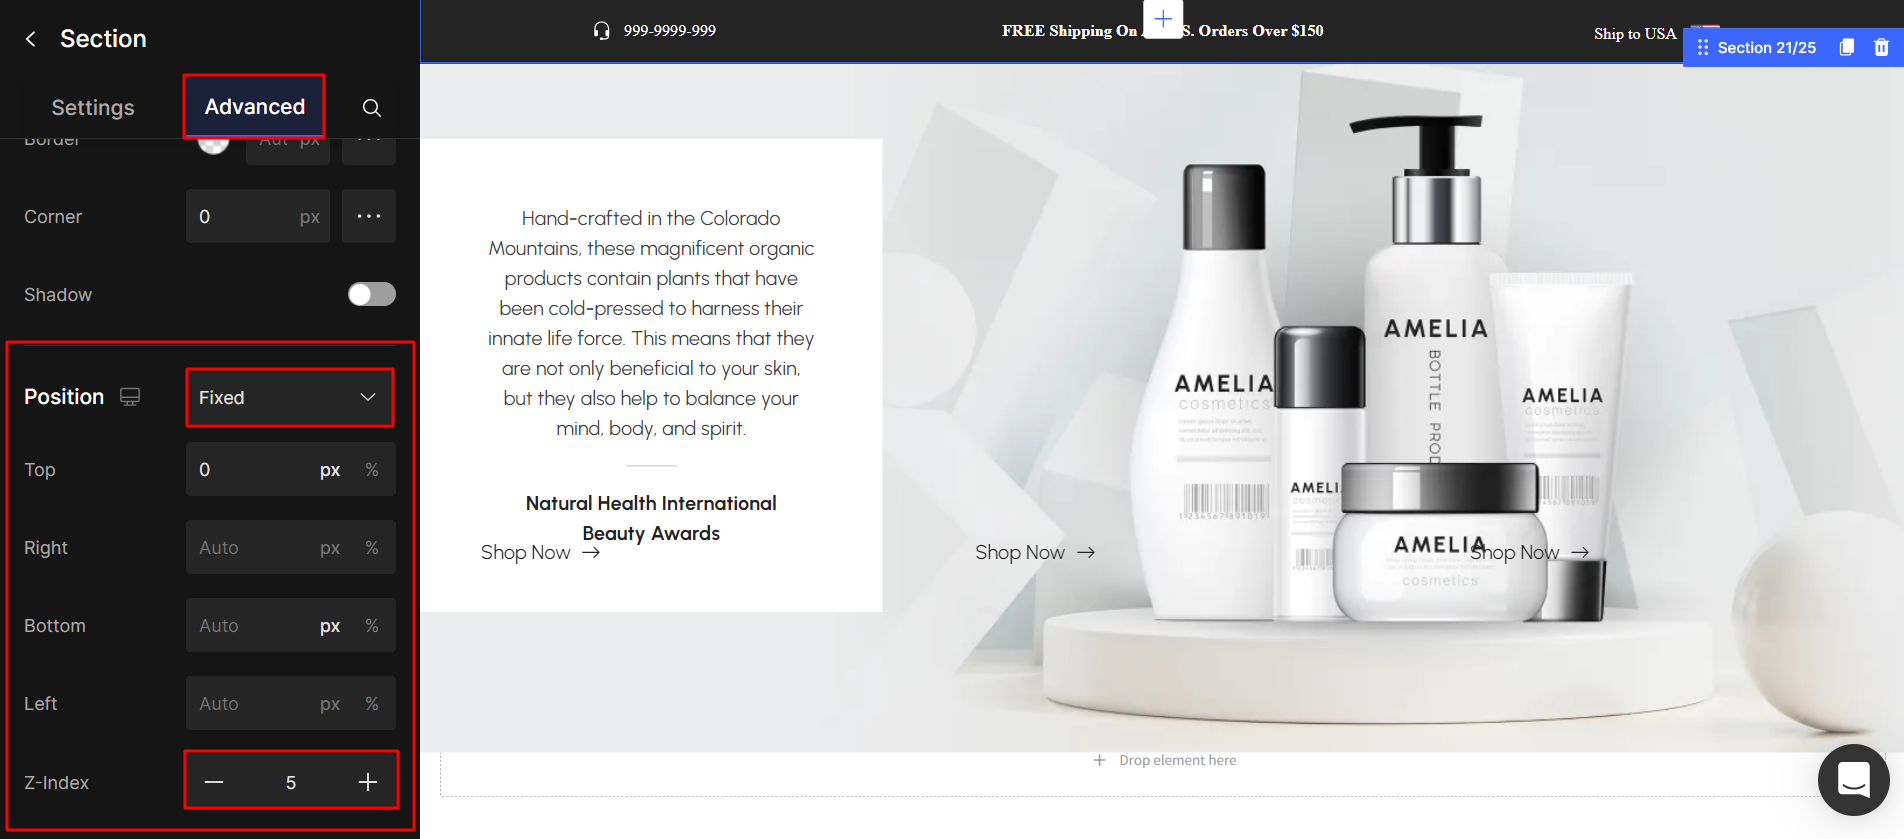This screenshot has height=839, width=1904.
Task: Increase Z-Index with the plus button
Action: pyautogui.click(x=368, y=782)
